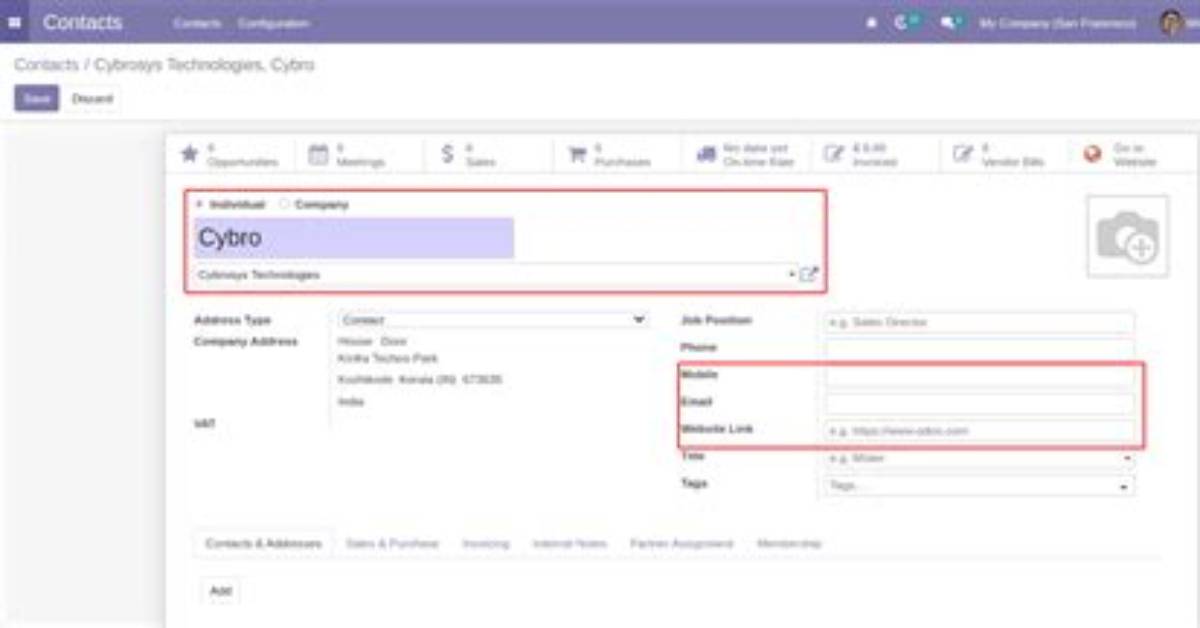Switch to the Membership tab
This screenshot has height=628, width=1200.
(x=789, y=543)
